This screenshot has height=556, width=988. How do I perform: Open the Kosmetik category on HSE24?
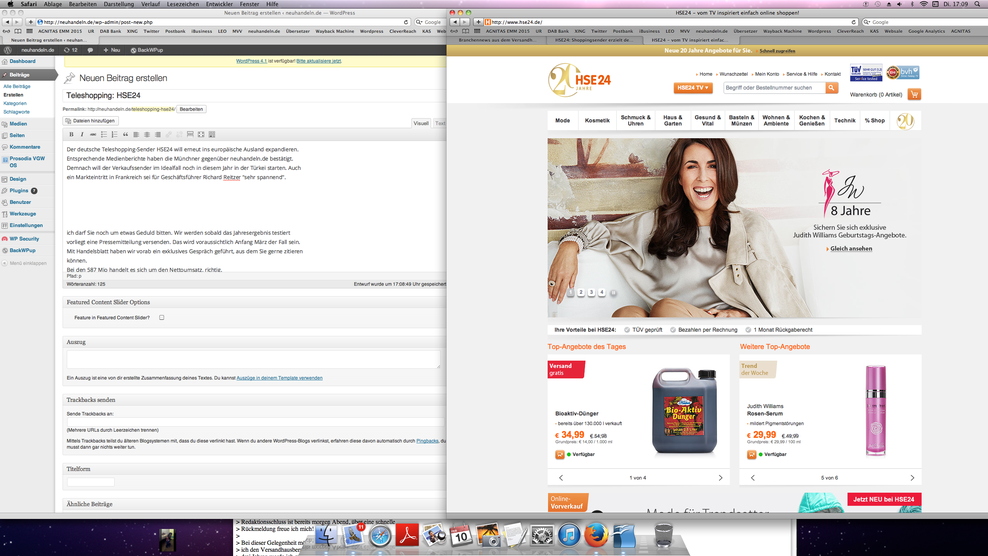click(597, 120)
